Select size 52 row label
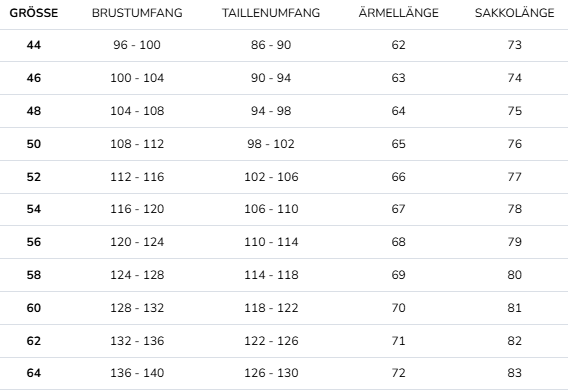568x391 pixels. (34, 177)
